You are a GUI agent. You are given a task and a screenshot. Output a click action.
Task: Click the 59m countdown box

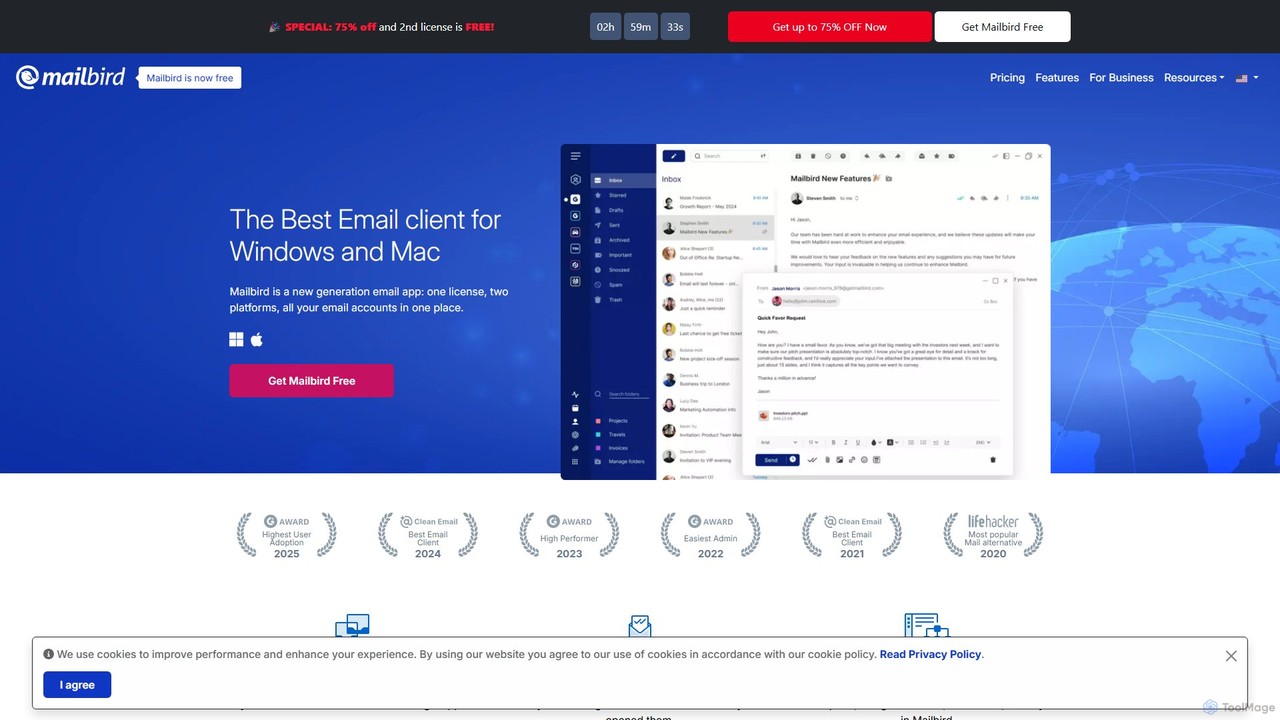(x=641, y=27)
